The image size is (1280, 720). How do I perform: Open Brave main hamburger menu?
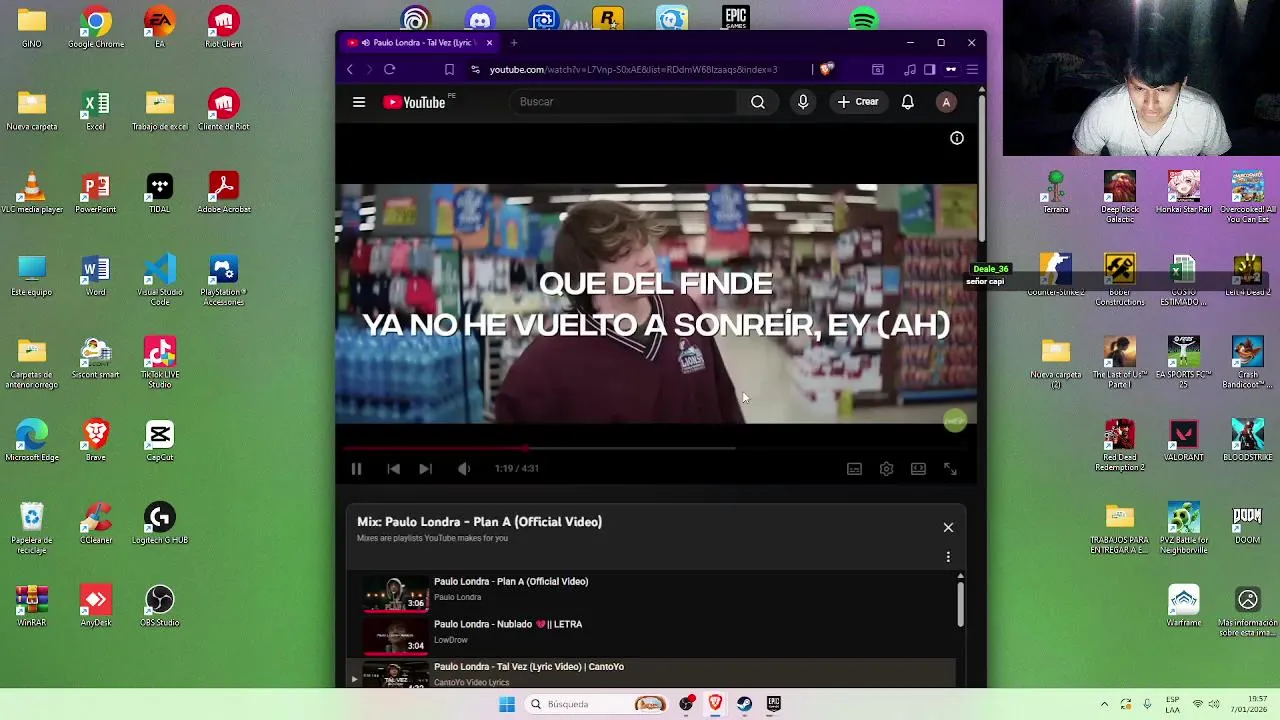[x=971, y=70]
